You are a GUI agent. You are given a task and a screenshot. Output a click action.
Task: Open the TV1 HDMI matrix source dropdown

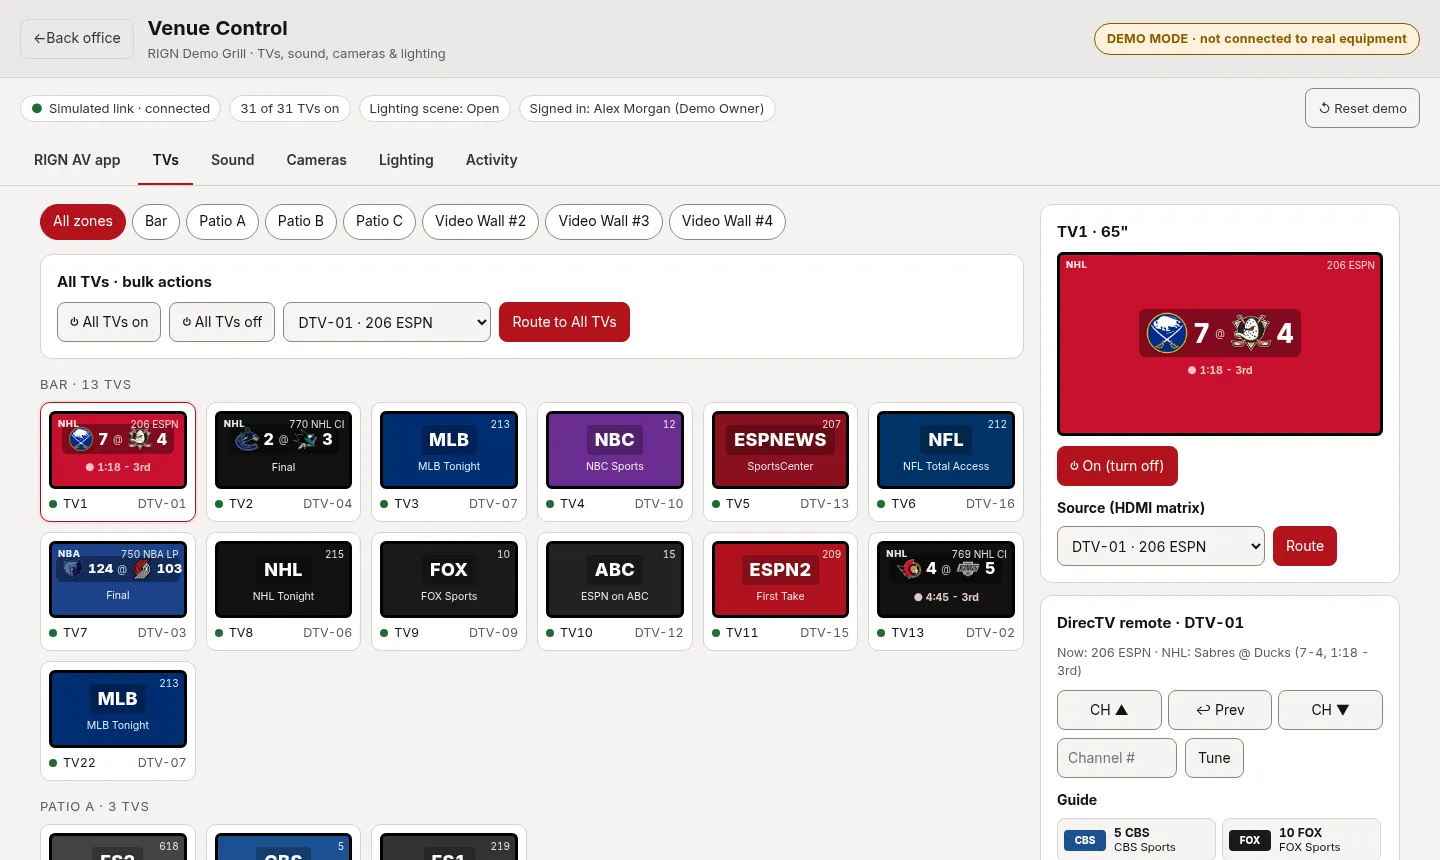(1161, 546)
